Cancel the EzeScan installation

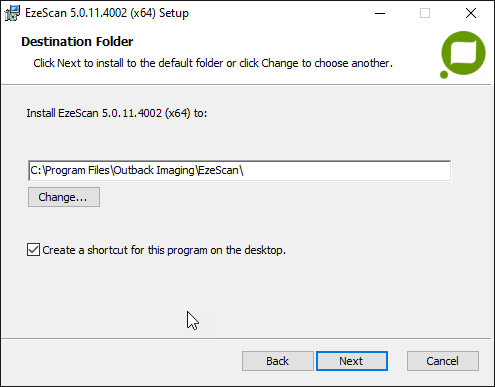443,361
